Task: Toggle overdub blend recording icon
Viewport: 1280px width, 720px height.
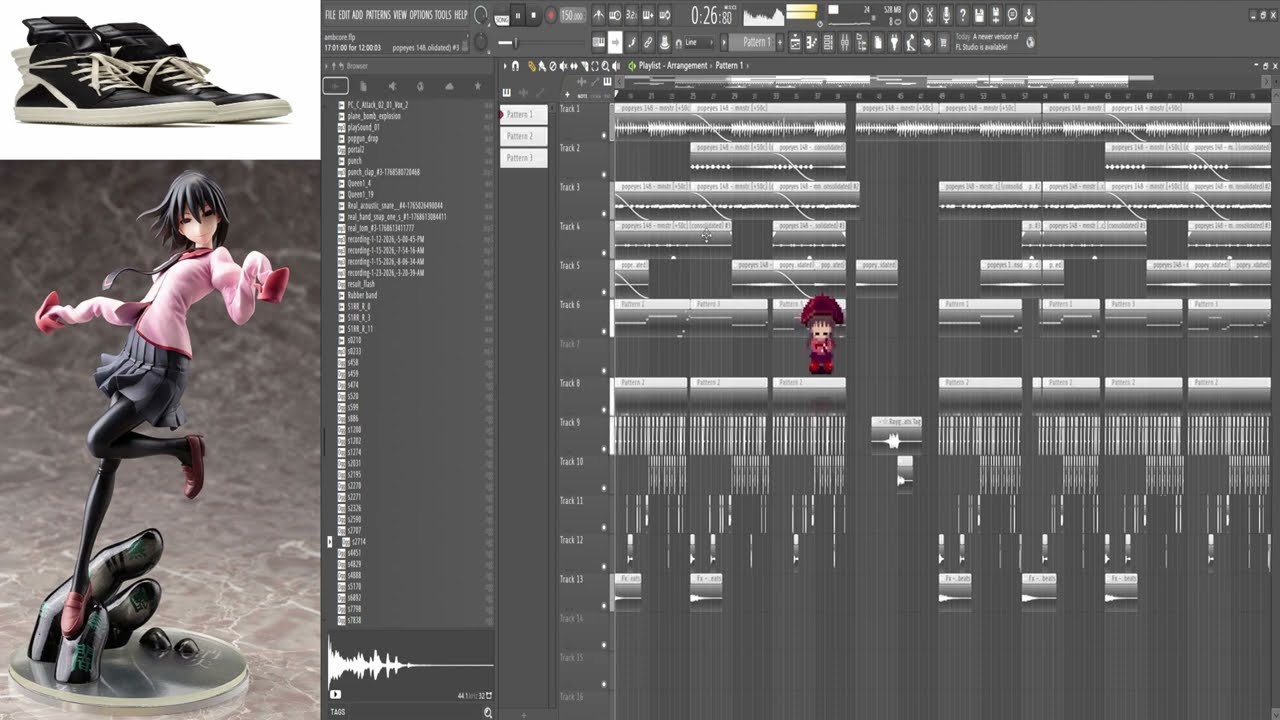Action: 648,15
